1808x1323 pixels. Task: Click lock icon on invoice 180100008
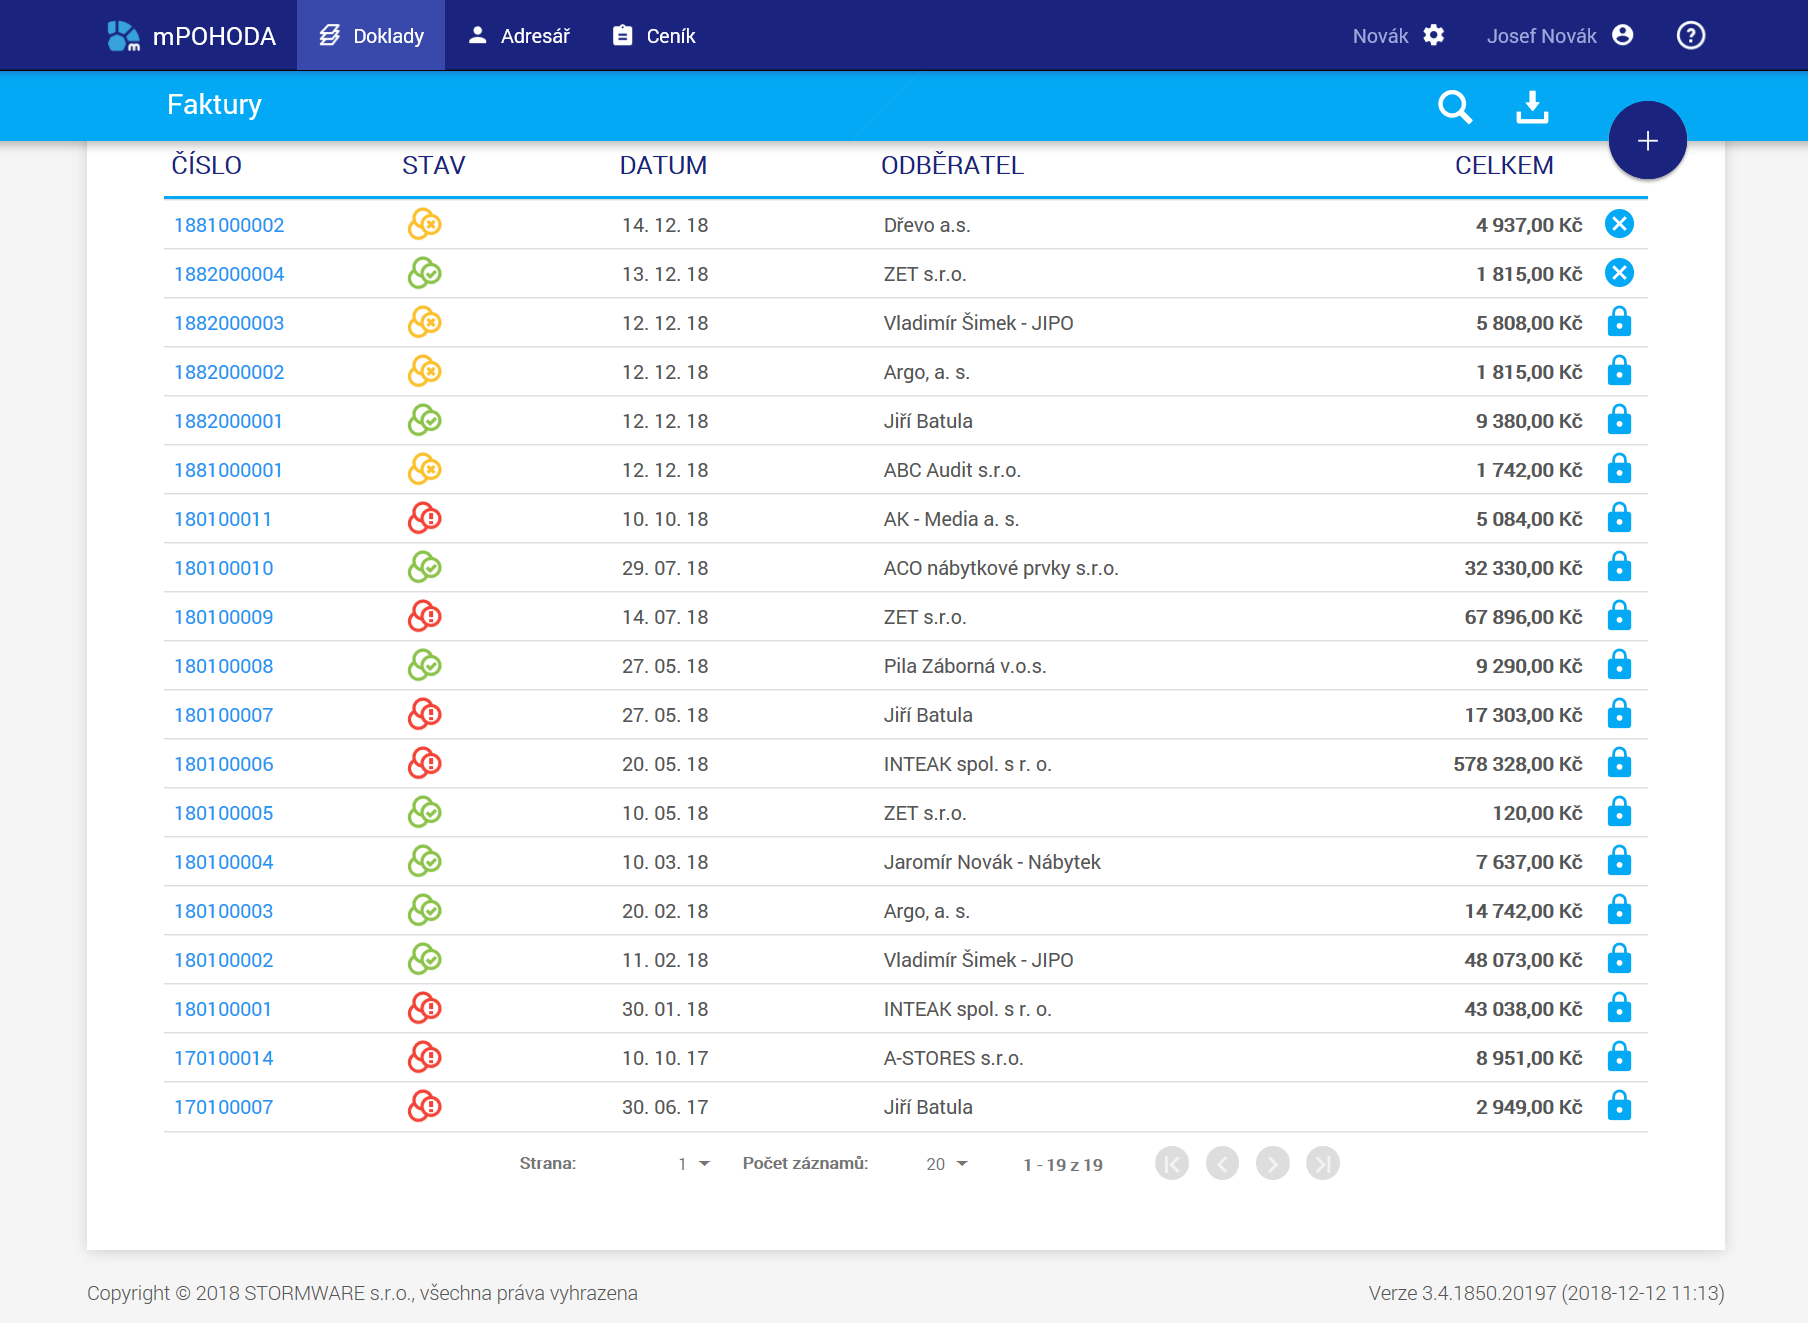(1619, 665)
